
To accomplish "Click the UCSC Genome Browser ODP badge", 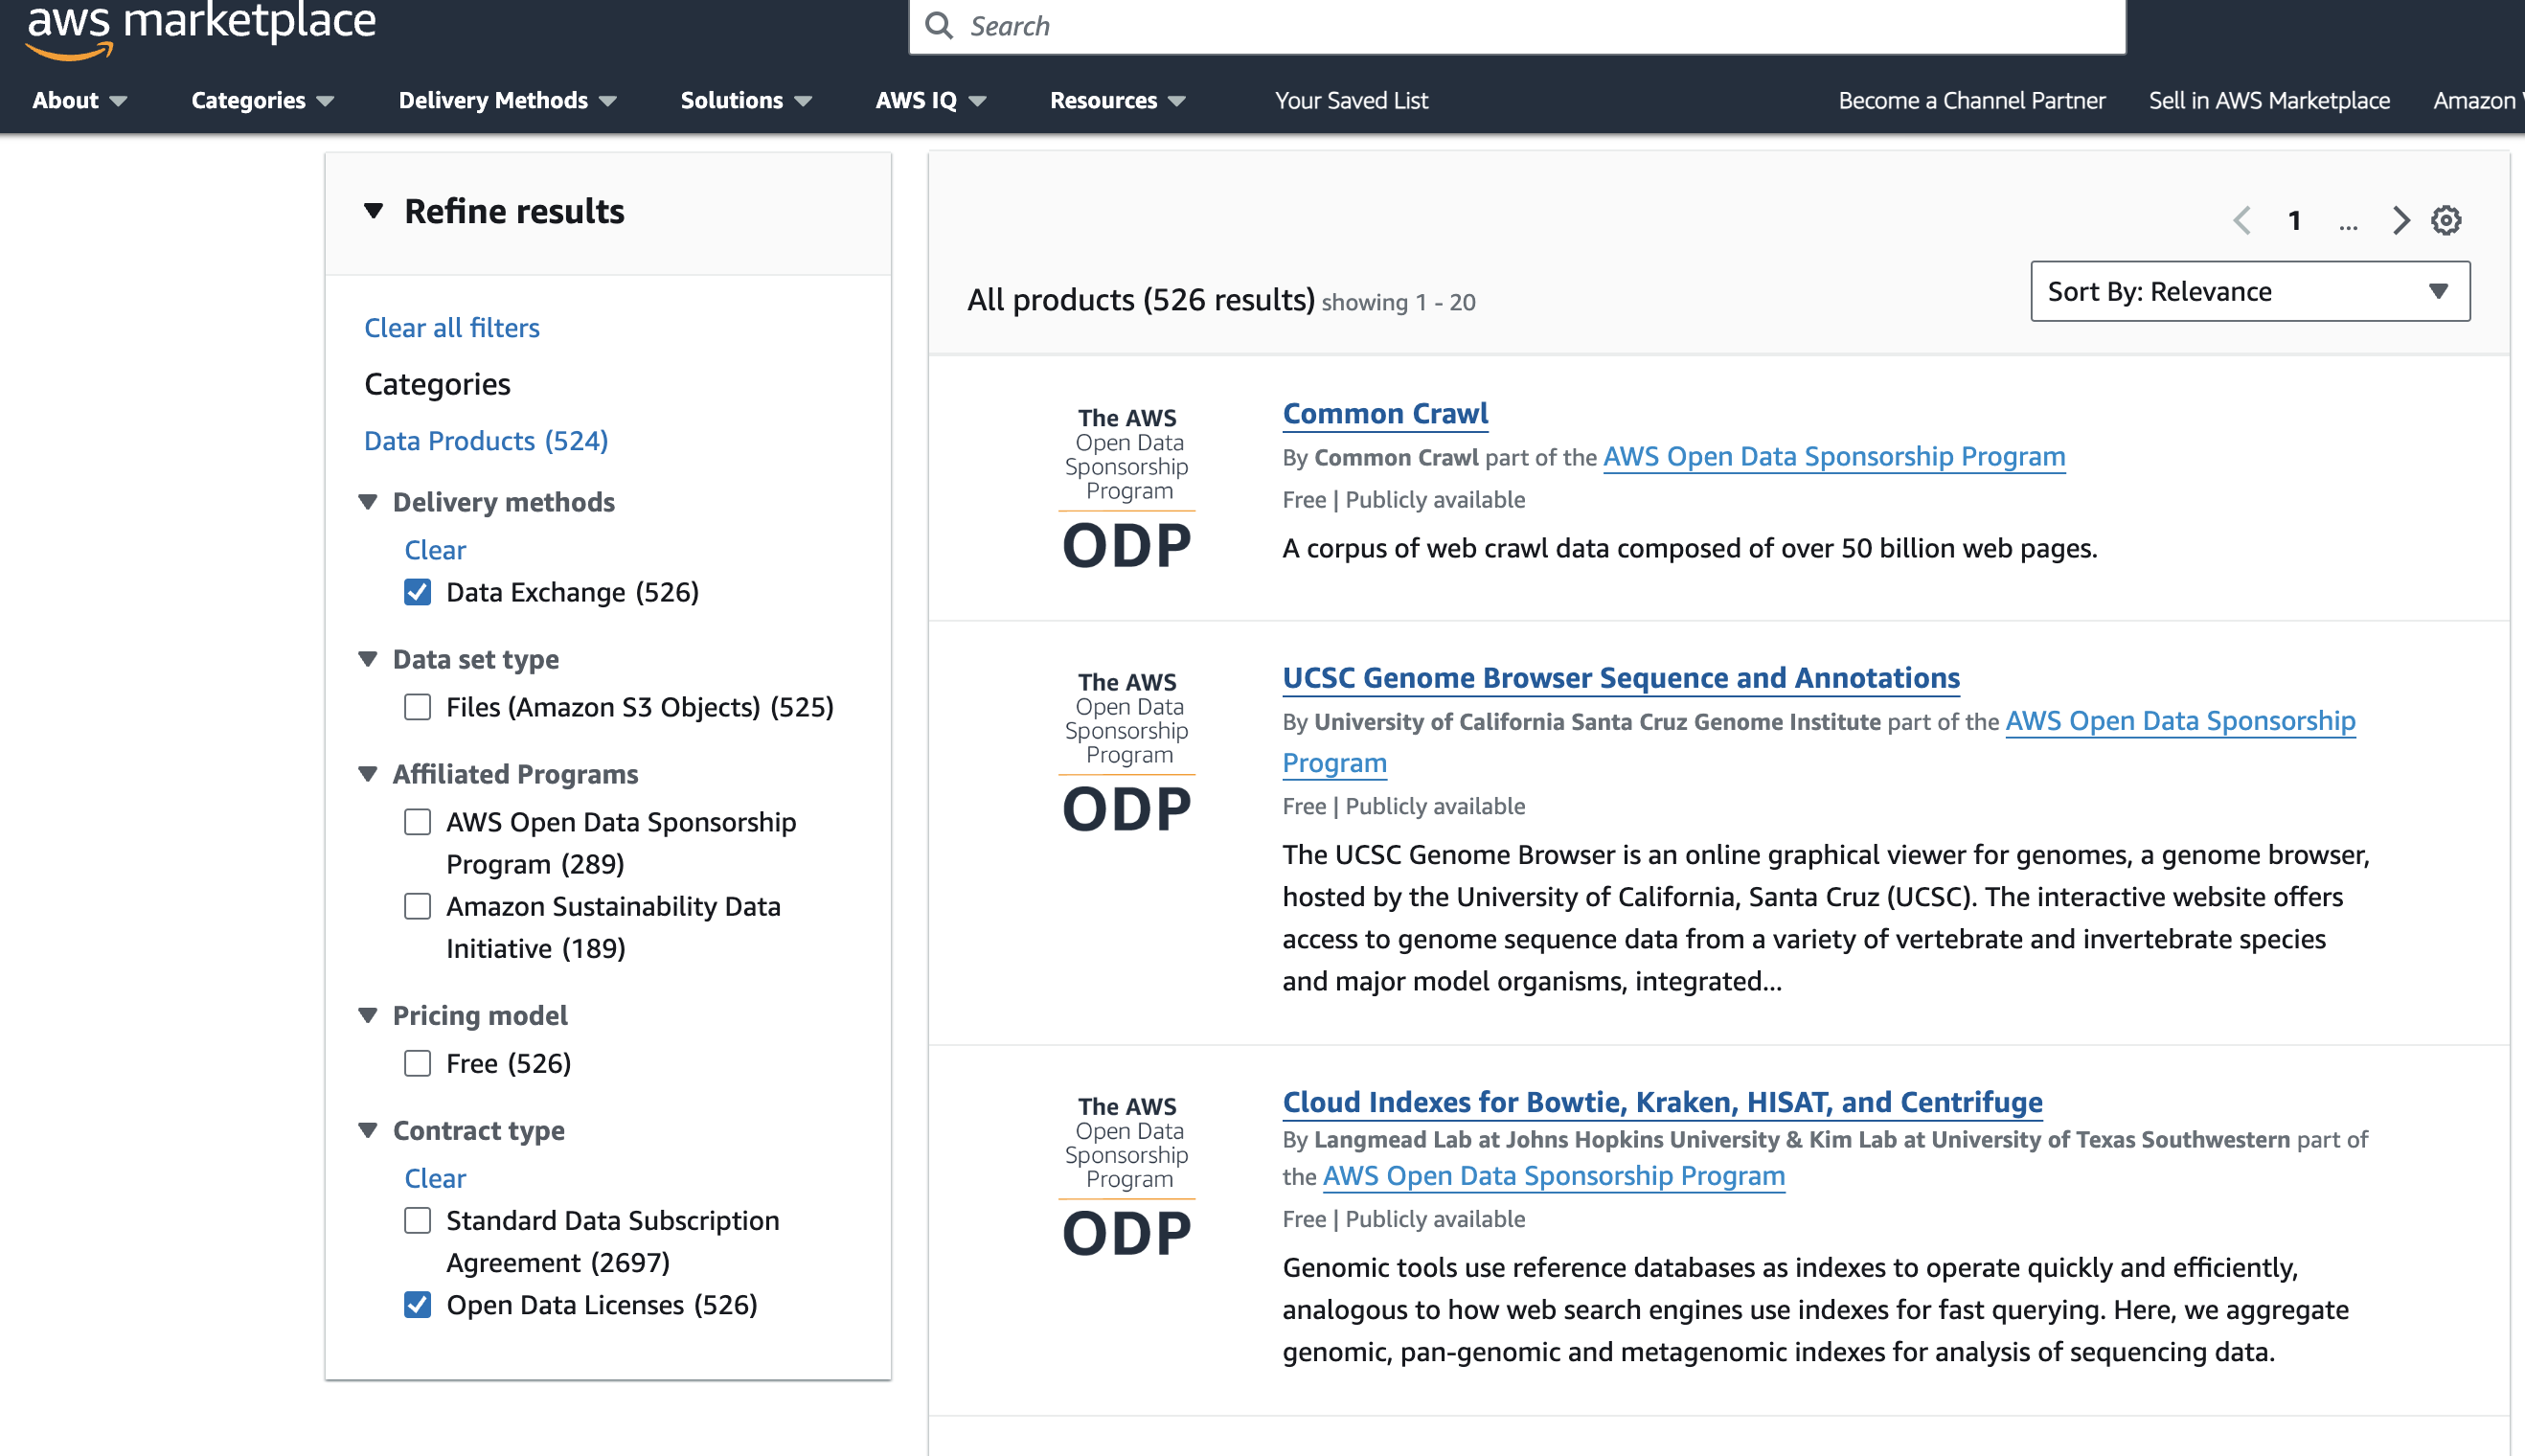I will tap(1126, 750).
